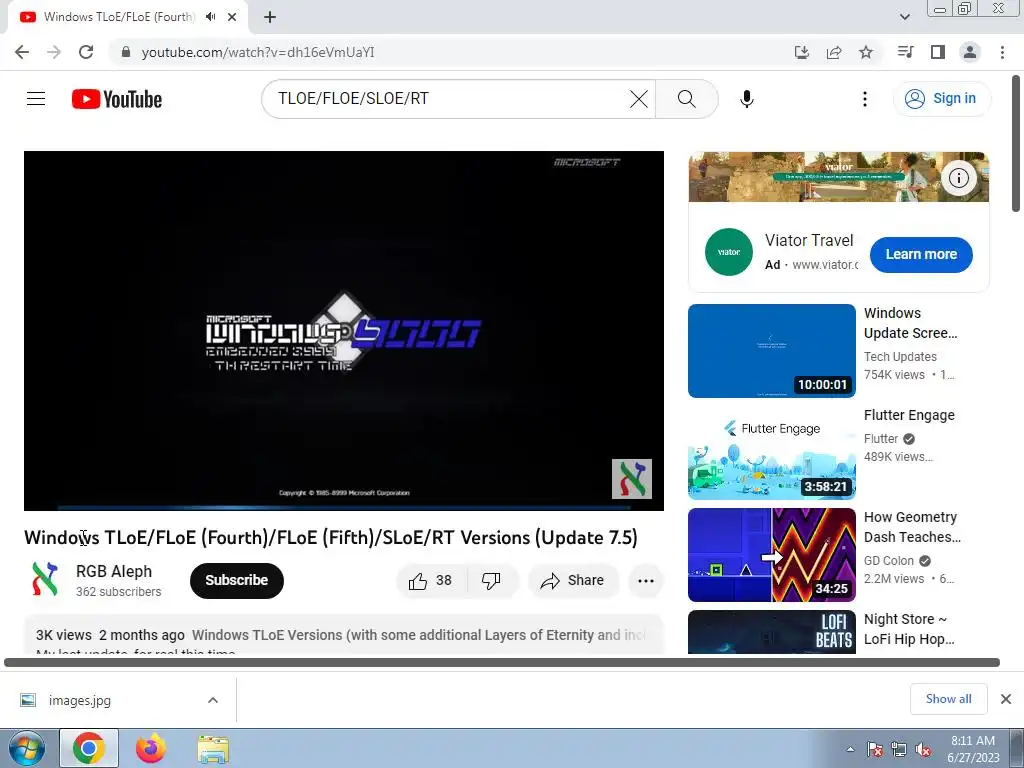
Task: Open the tab search dropdown arrow
Action: coord(904,17)
